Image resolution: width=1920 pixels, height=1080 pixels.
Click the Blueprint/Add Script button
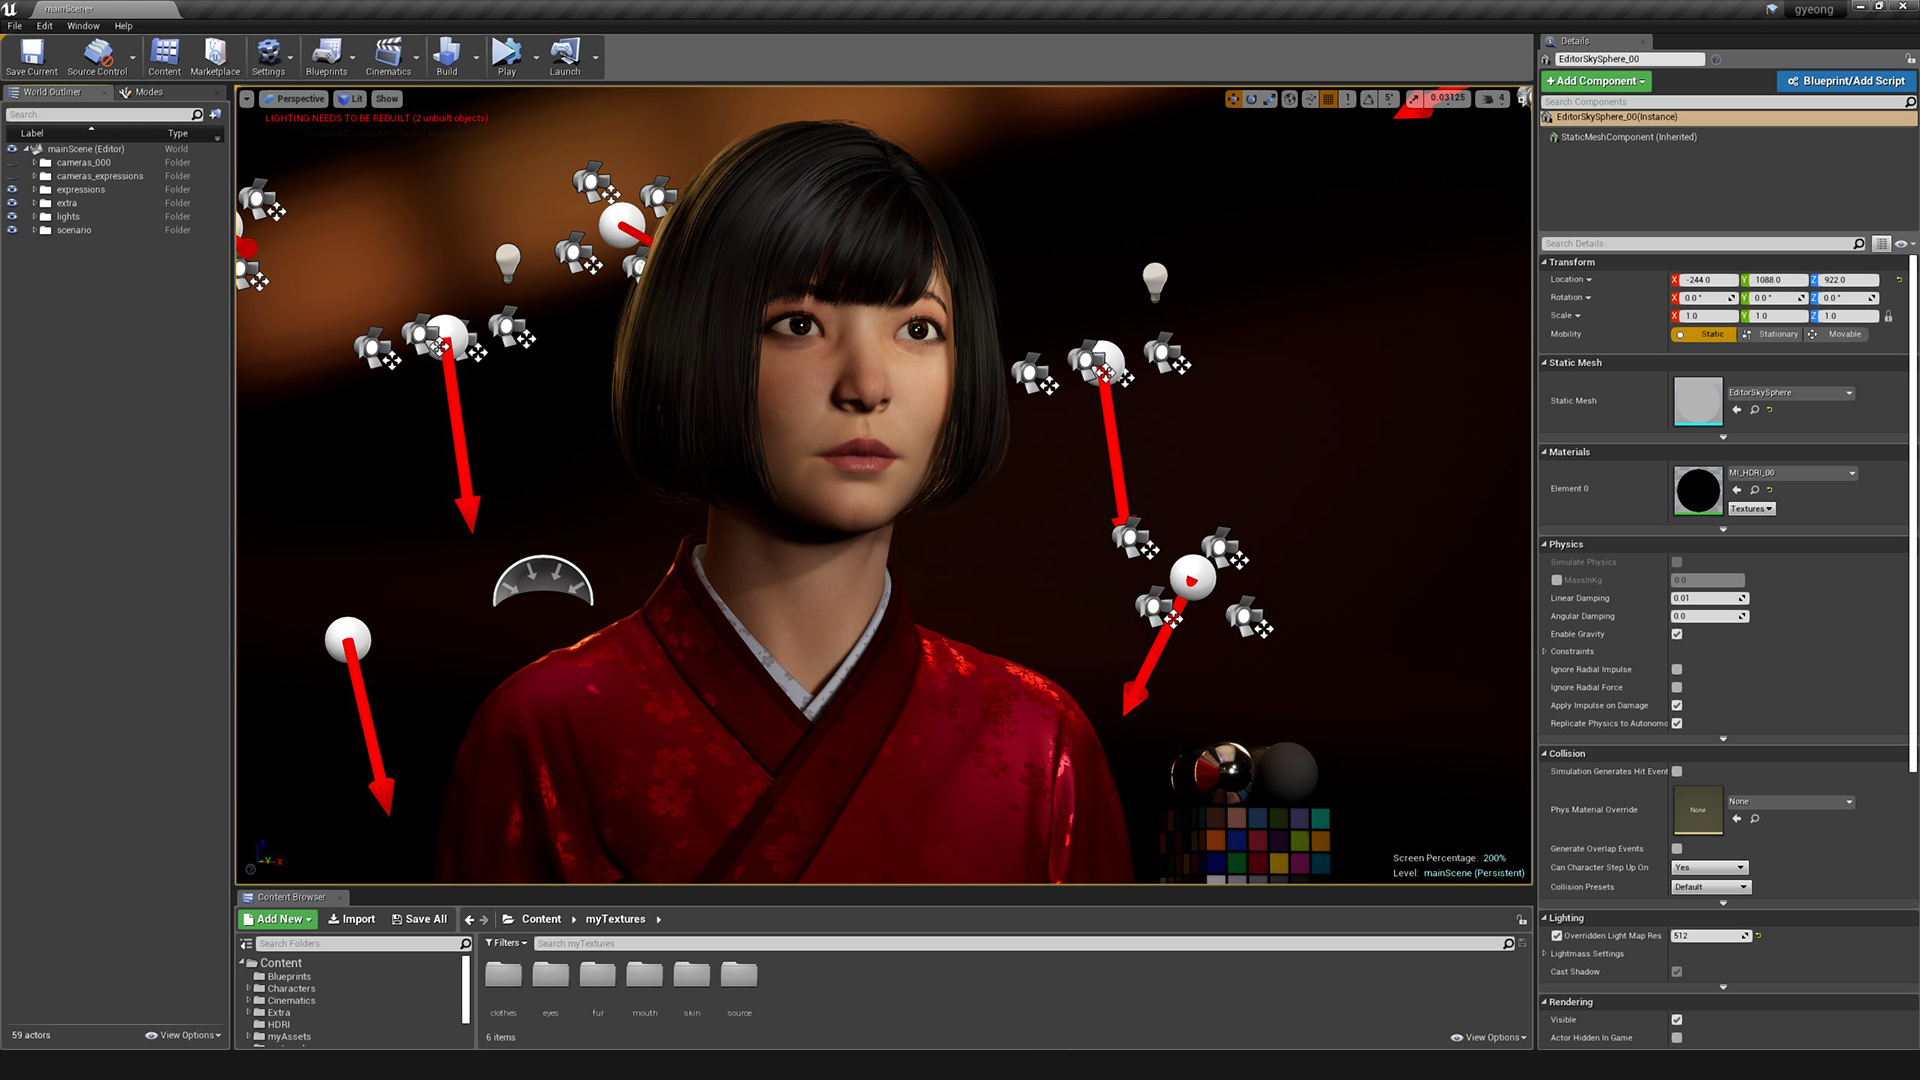pos(1846,81)
